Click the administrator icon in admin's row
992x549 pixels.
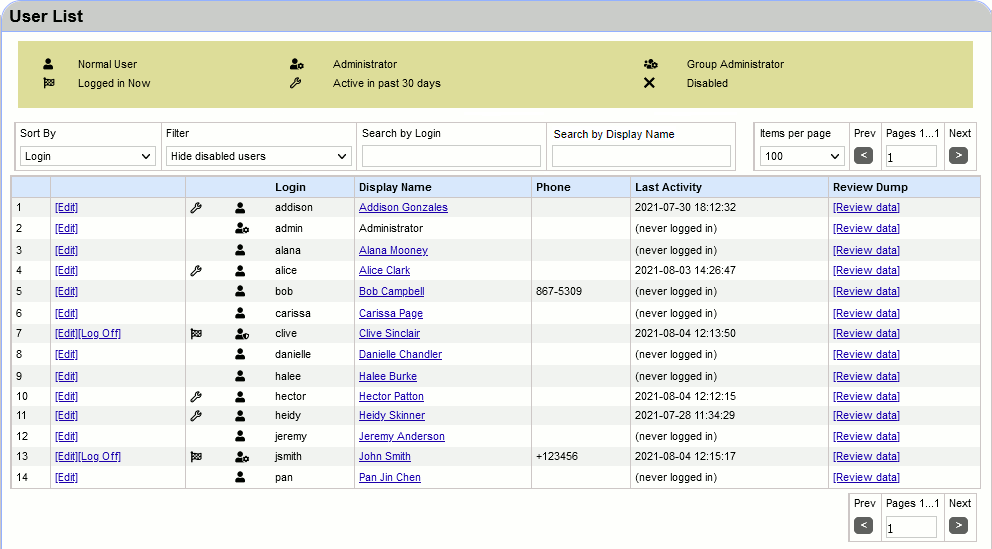[x=241, y=229]
